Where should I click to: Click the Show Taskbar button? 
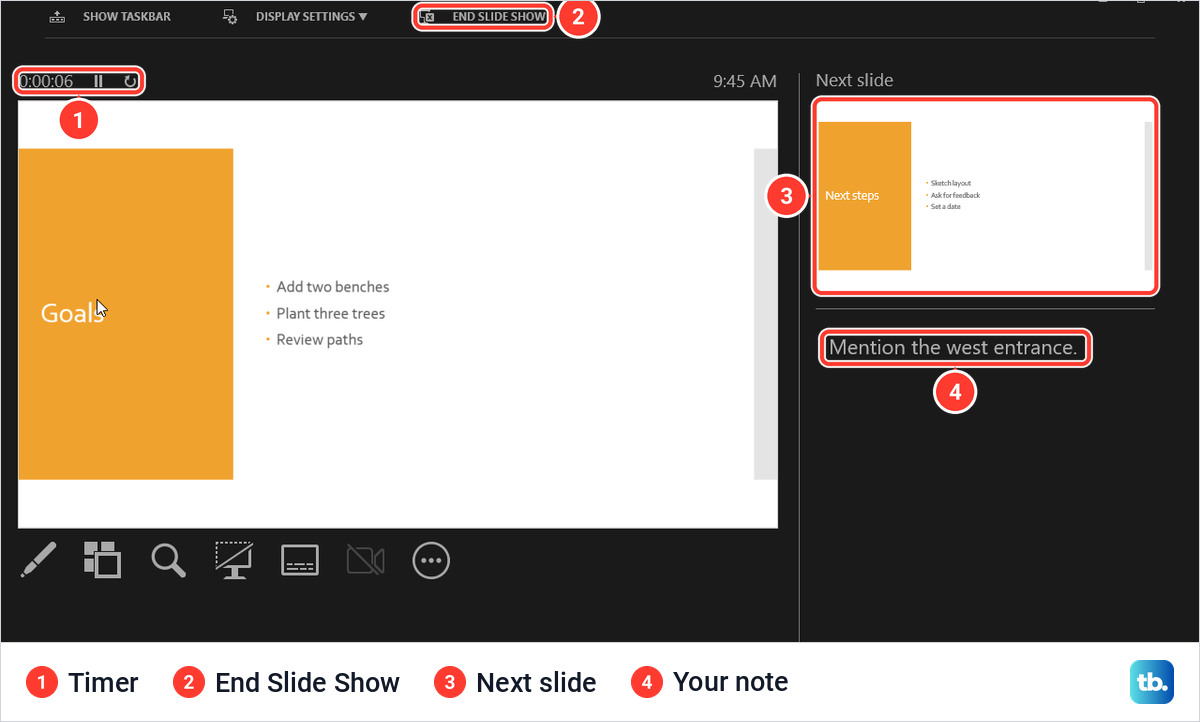(x=110, y=17)
